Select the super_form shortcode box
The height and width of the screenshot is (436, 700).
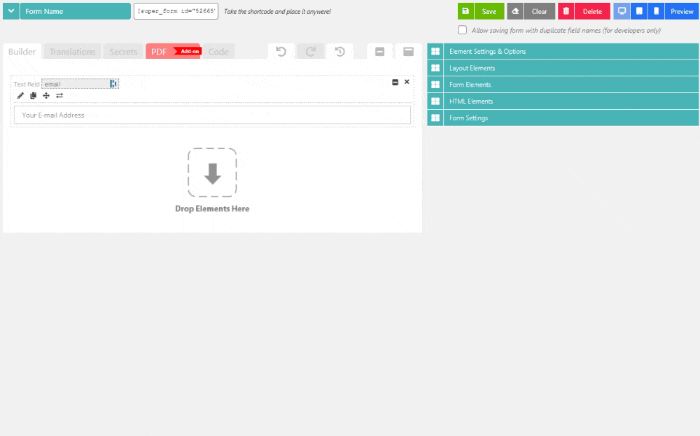(x=176, y=11)
